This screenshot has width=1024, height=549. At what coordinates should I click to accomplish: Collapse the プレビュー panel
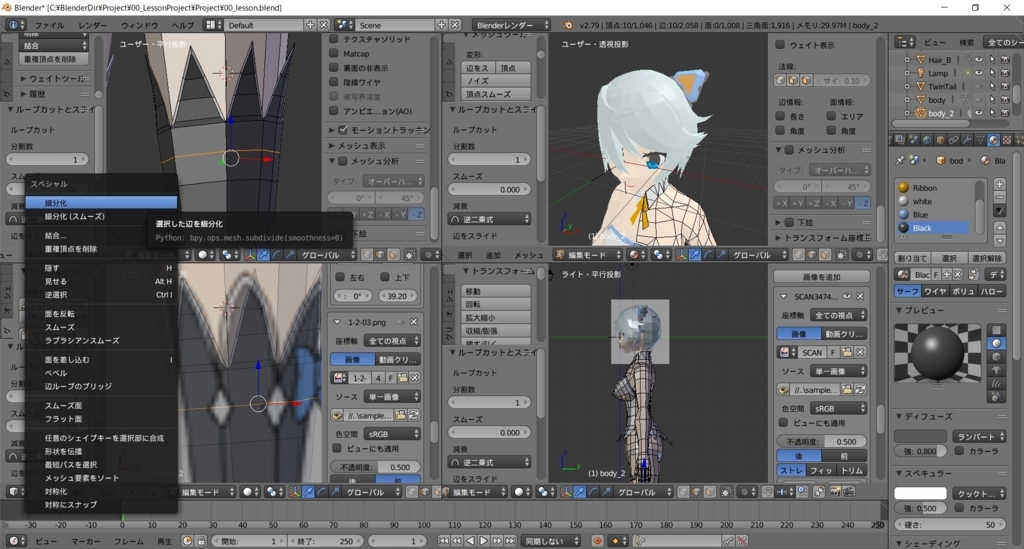click(920, 311)
